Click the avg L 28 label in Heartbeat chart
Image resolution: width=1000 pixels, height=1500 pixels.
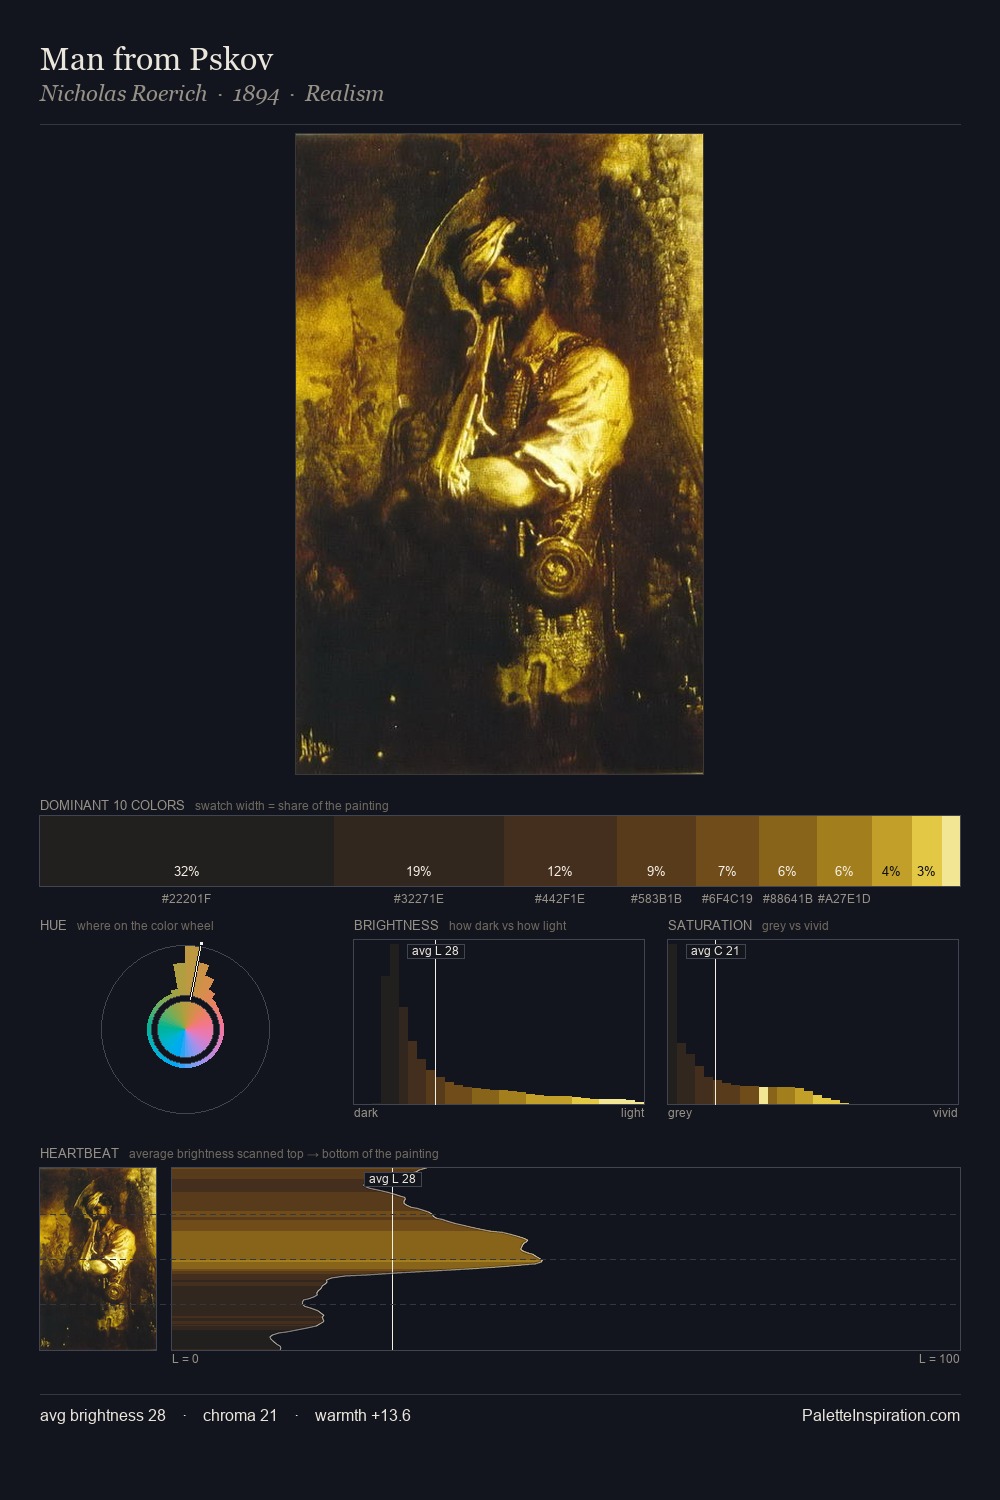(x=392, y=1179)
